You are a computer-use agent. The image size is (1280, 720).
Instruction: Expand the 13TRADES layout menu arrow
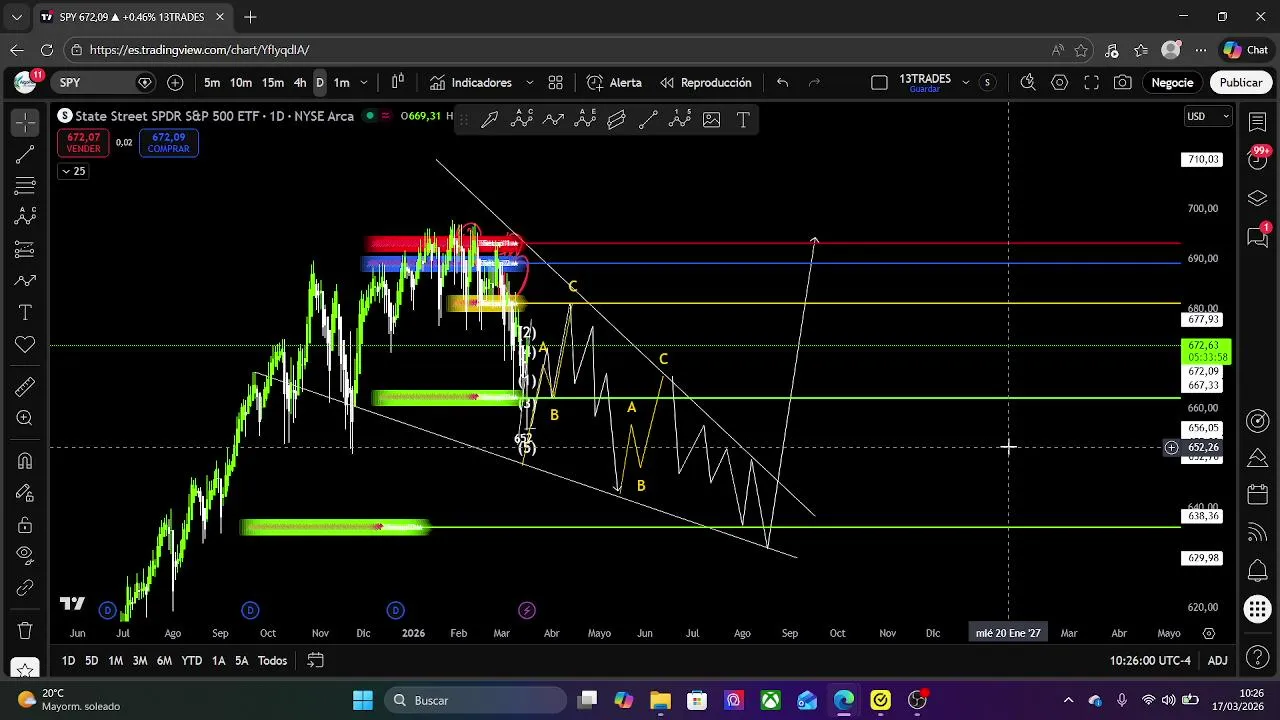point(965,83)
